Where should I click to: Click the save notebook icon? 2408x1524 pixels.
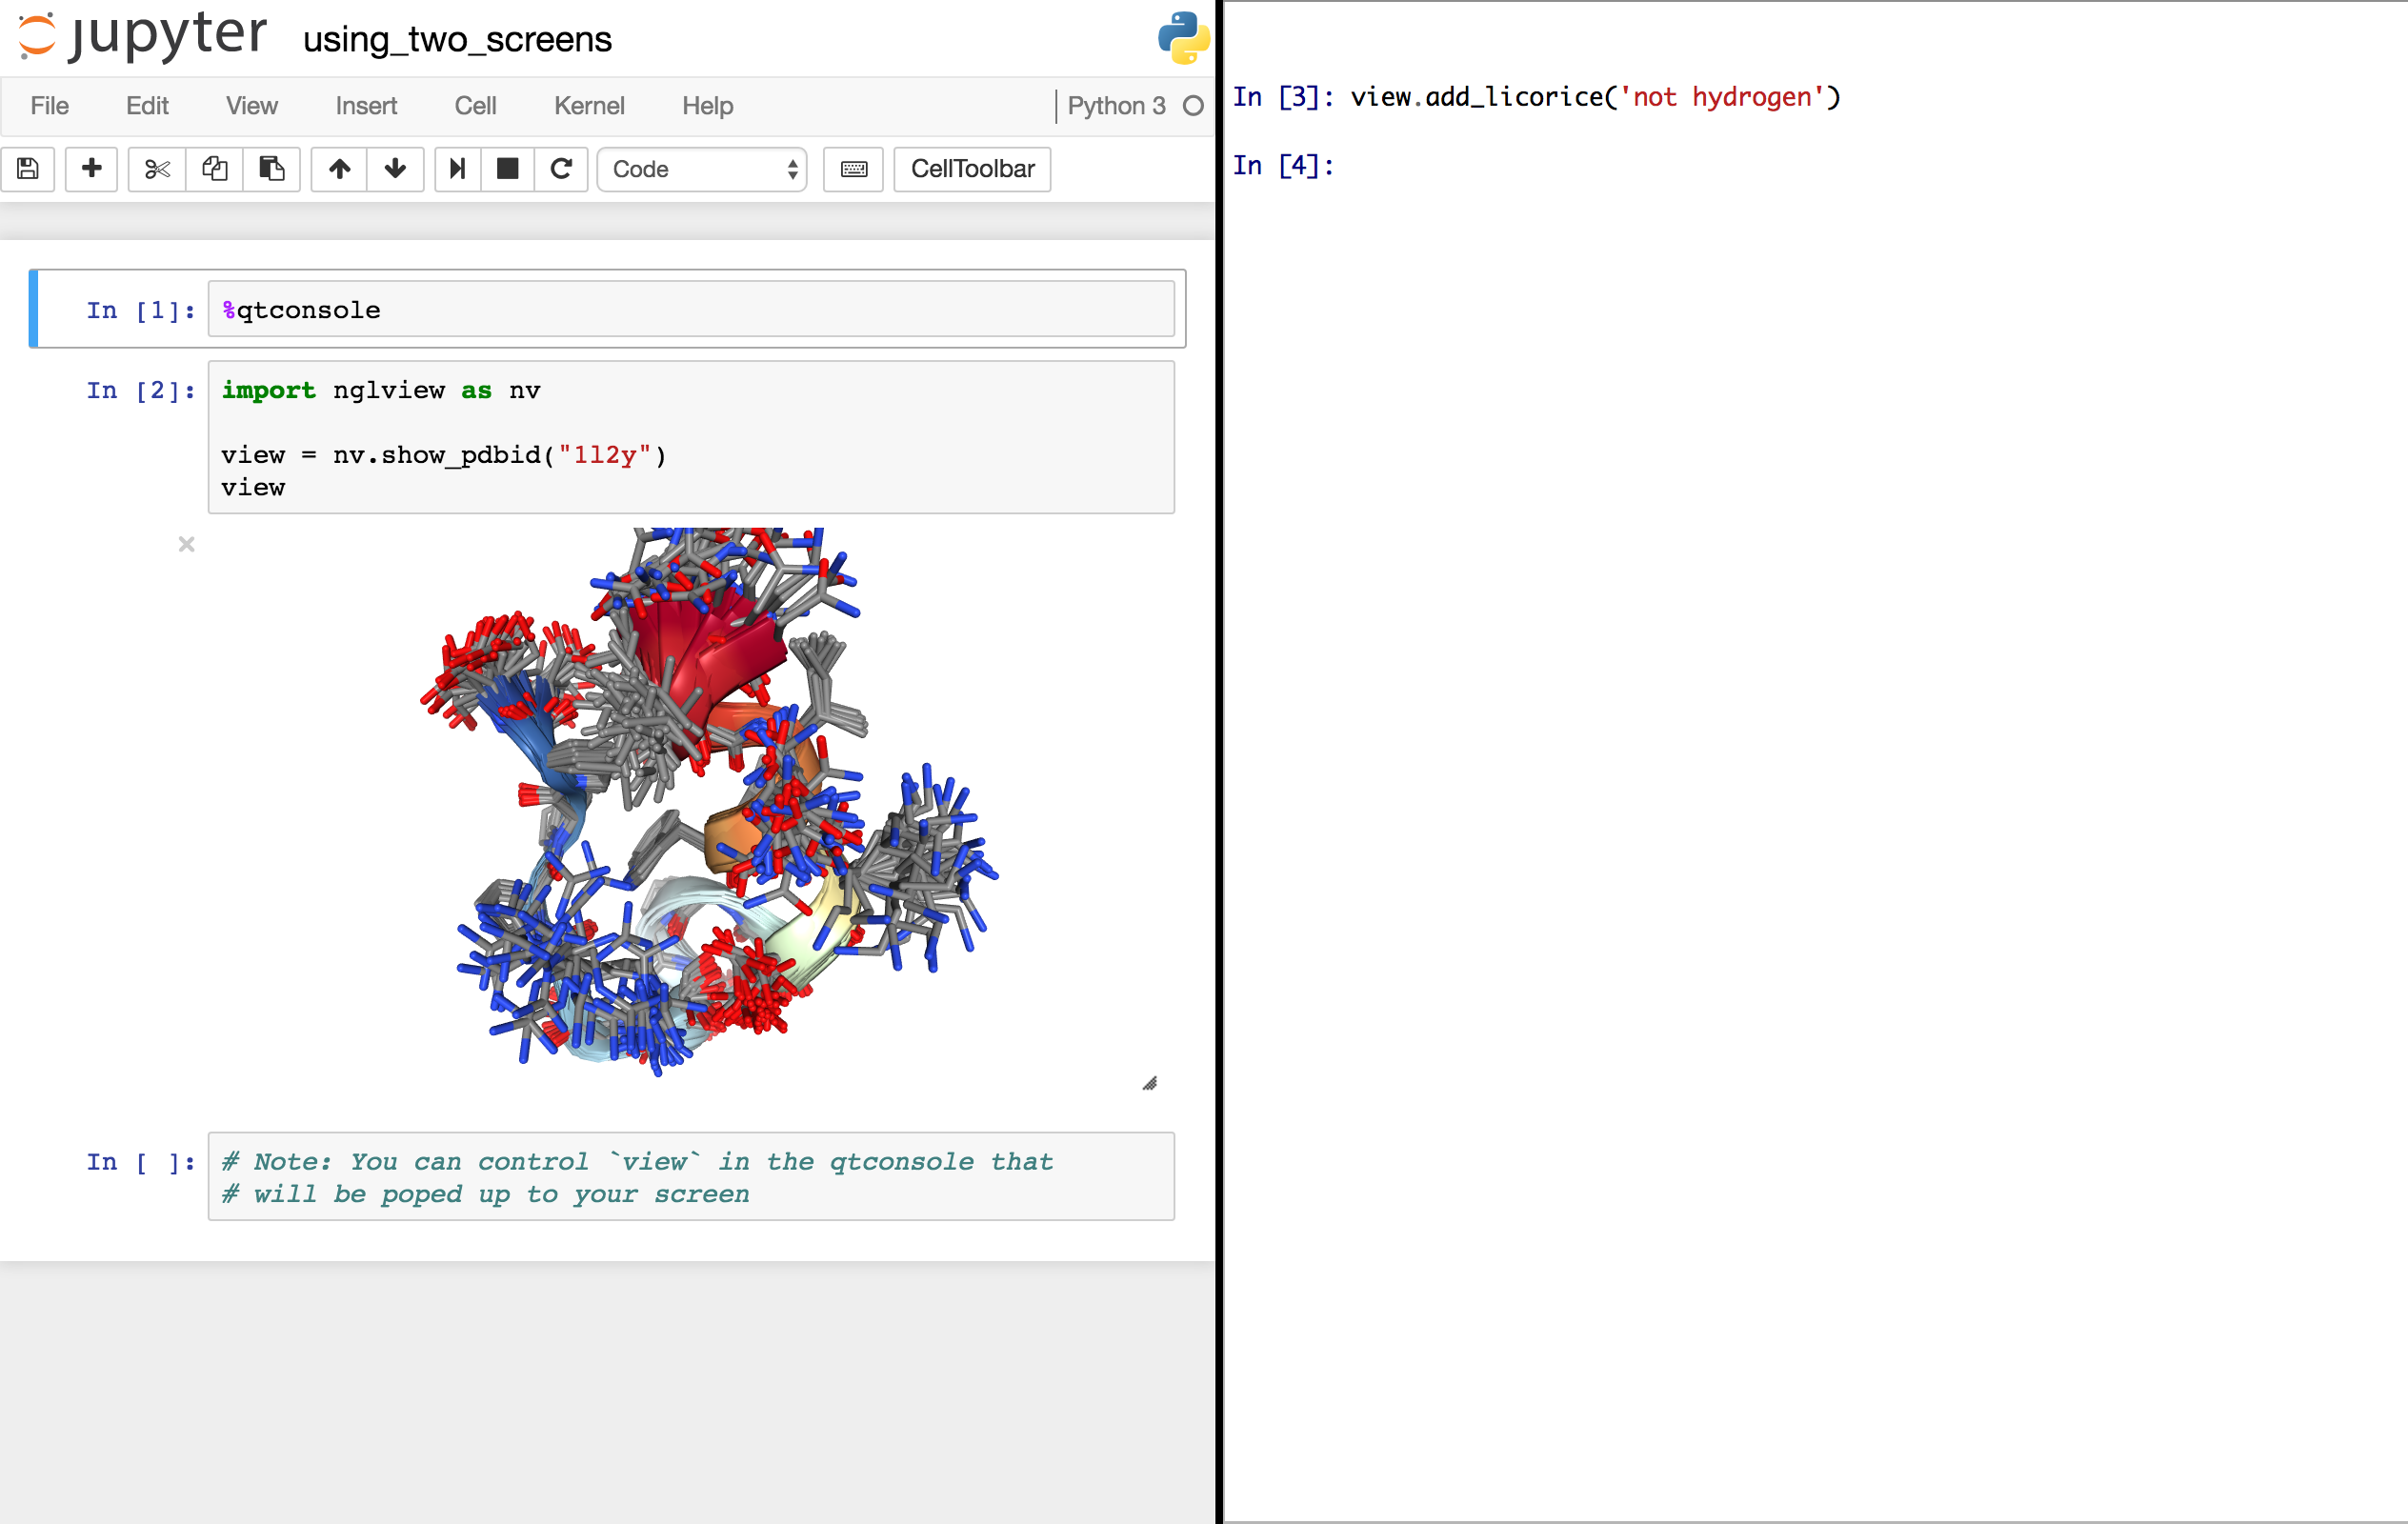(28, 169)
